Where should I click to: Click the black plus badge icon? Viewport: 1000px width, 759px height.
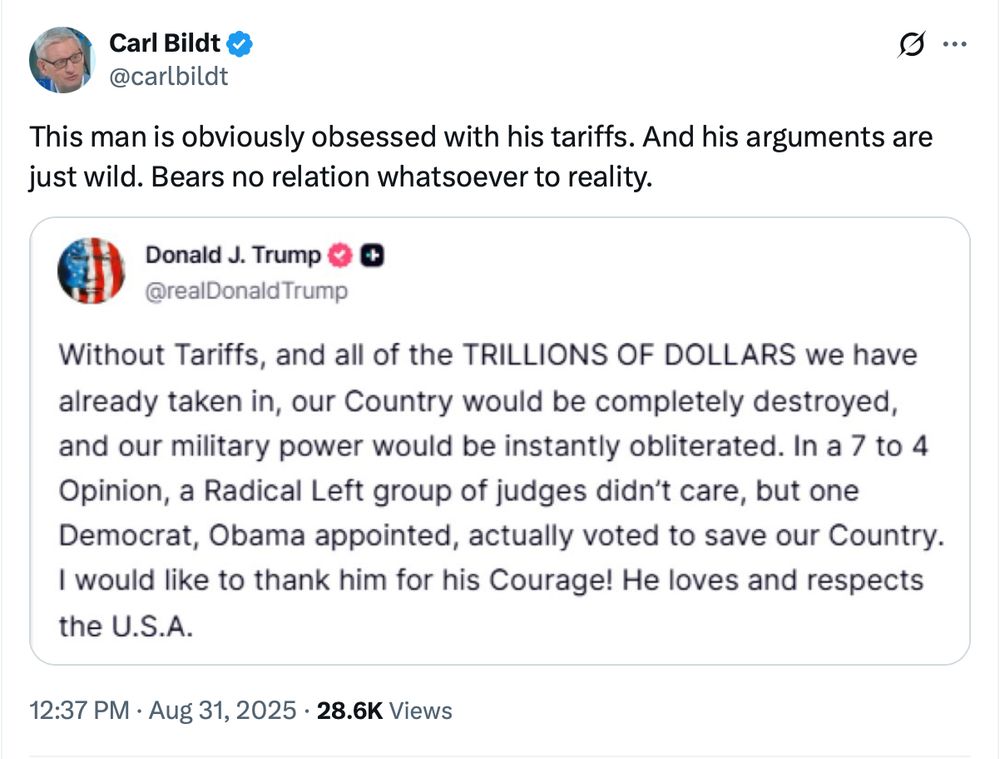(372, 255)
